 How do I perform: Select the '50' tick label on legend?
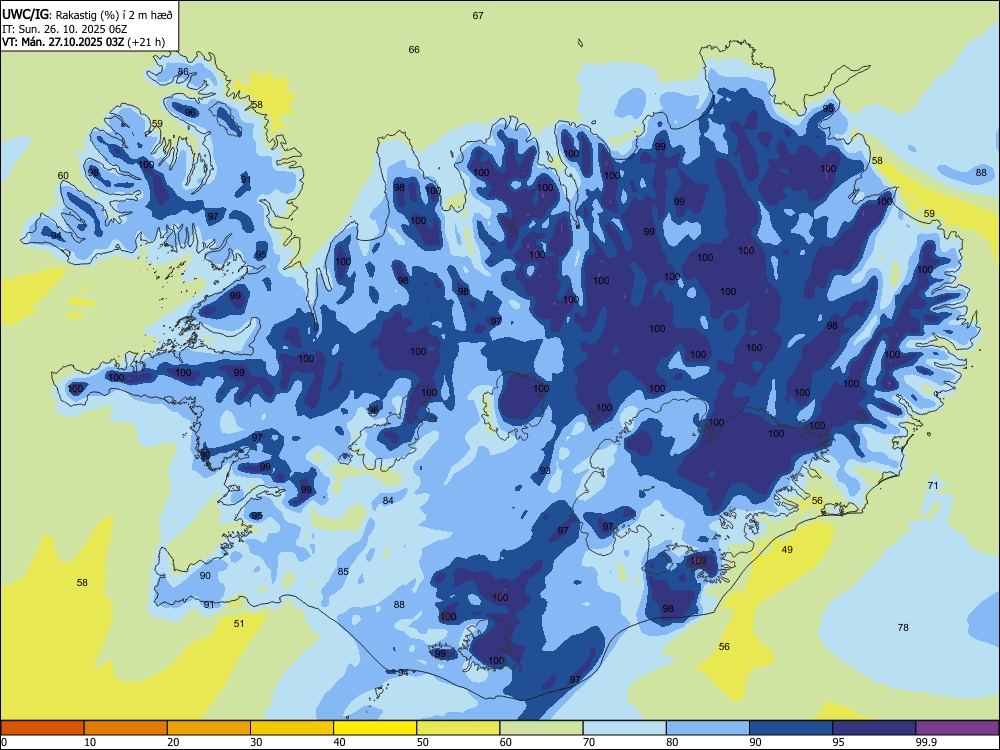click(422, 742)
